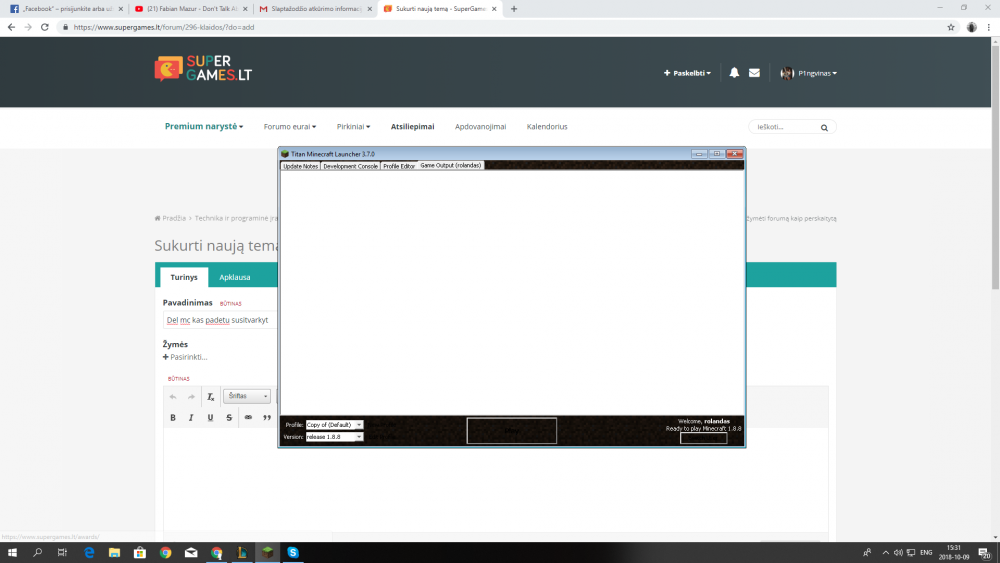Switch to the Facebook browser tab
The image size is (1000, 563).
click(x=64, y=9)
